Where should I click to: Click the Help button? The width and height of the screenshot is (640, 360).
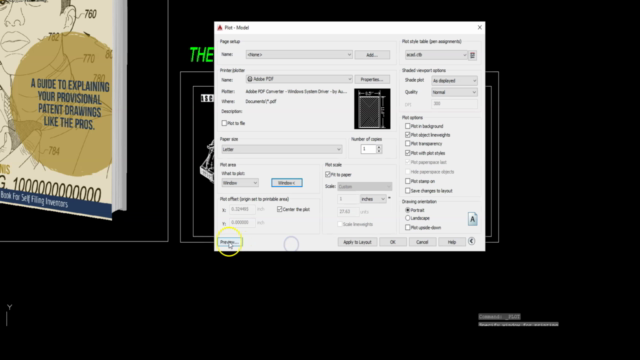point(451,242)
